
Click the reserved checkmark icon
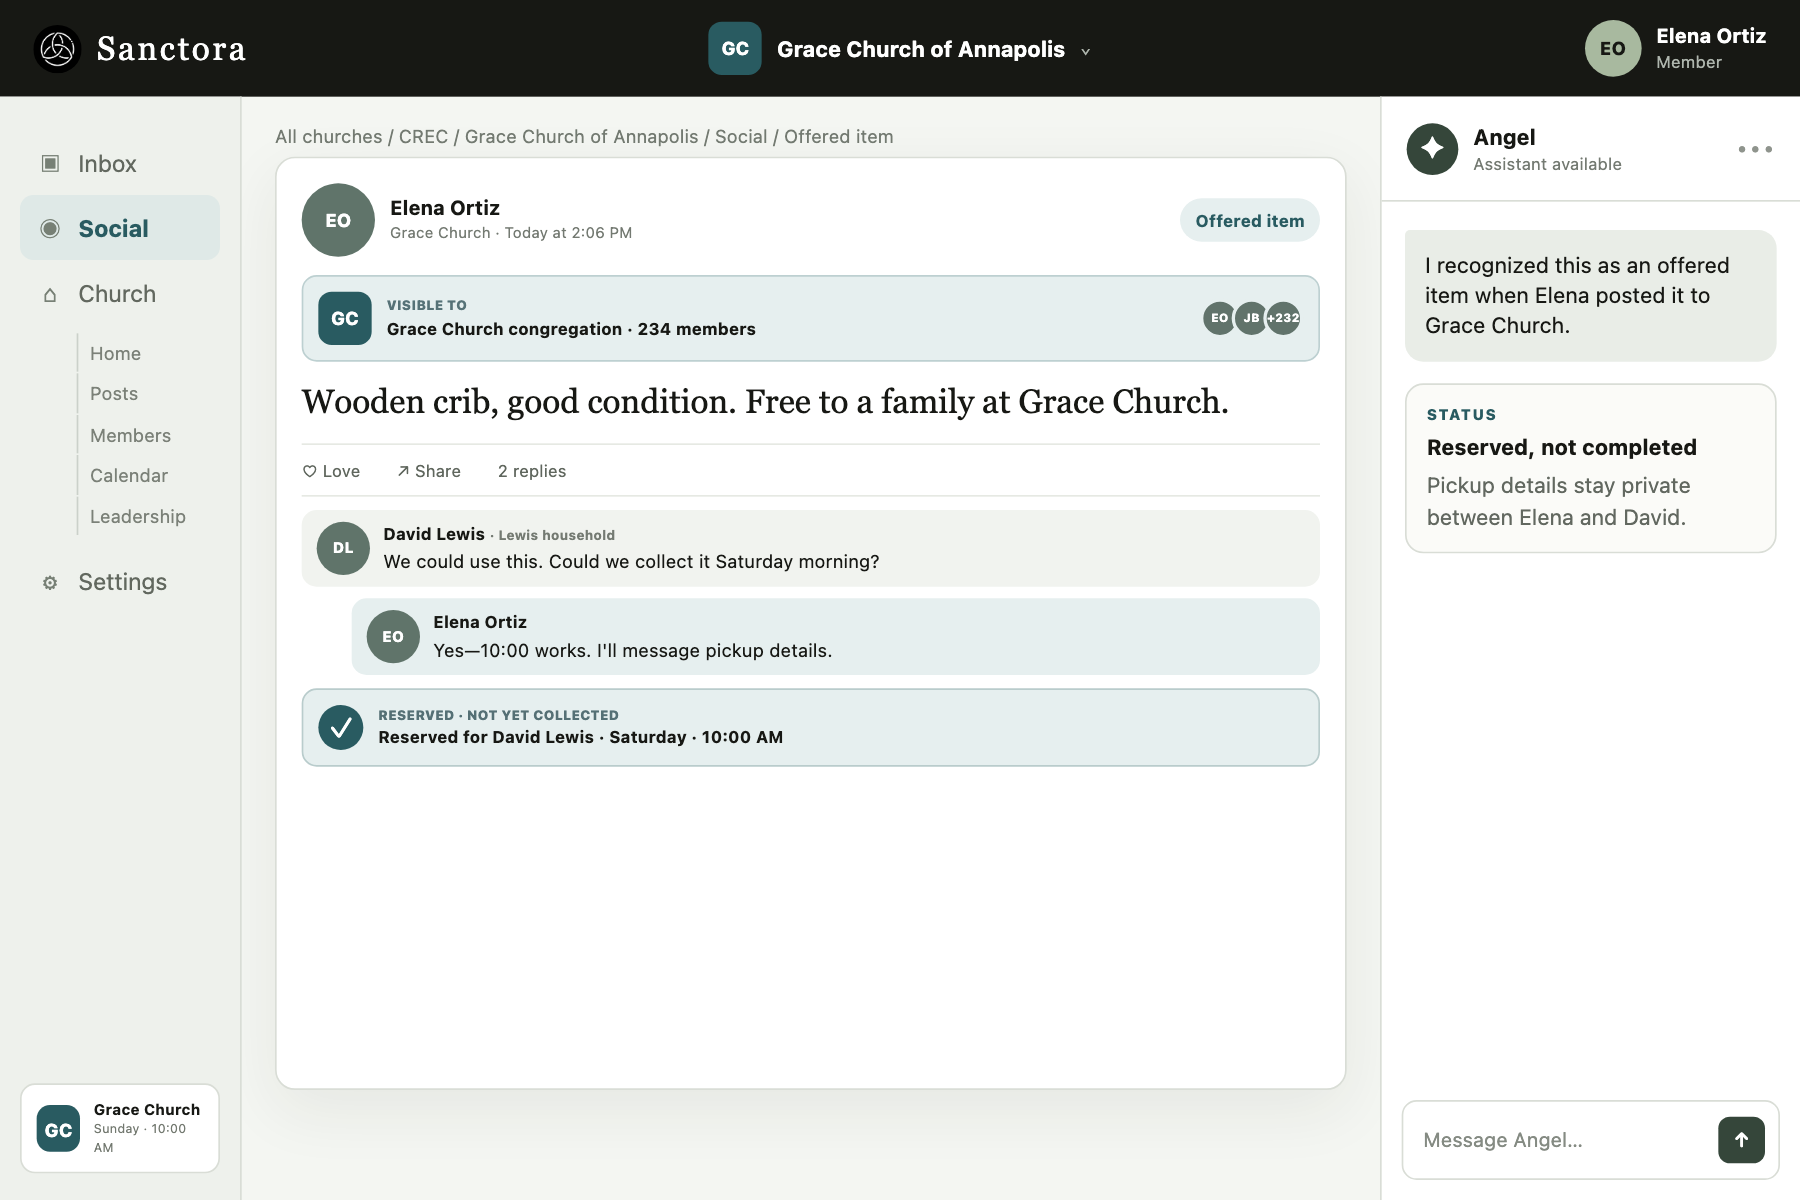tap(341, 727)
